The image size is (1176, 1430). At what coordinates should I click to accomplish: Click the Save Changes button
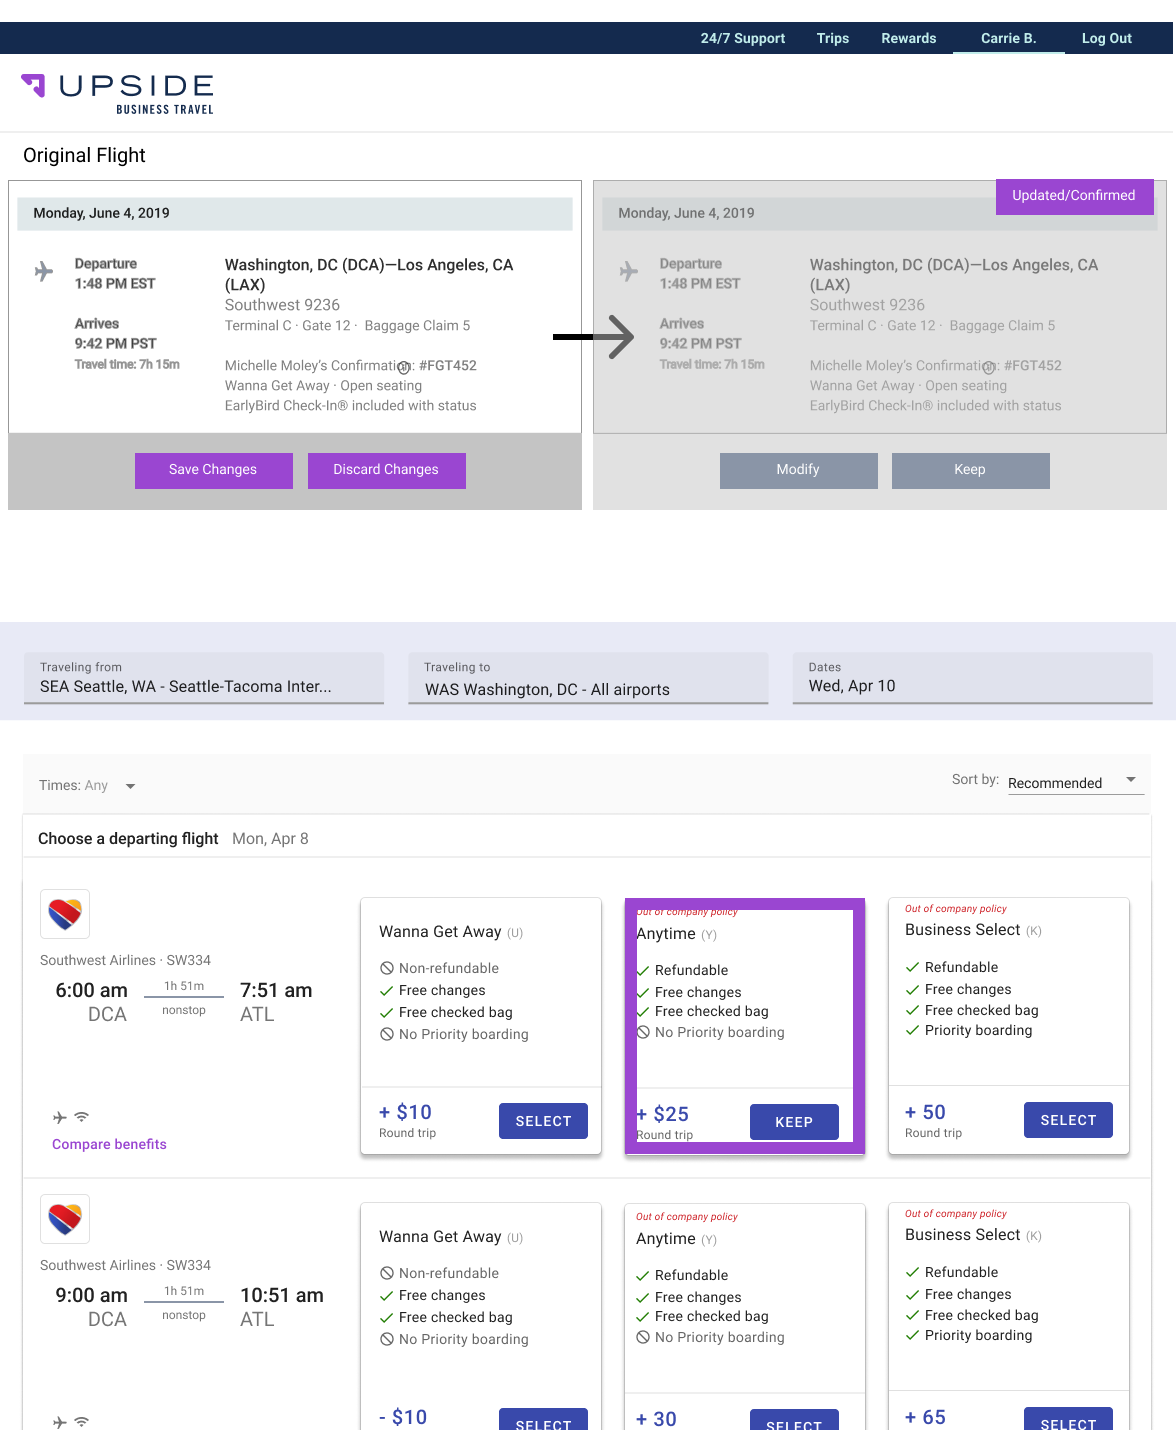click(213, 470)
